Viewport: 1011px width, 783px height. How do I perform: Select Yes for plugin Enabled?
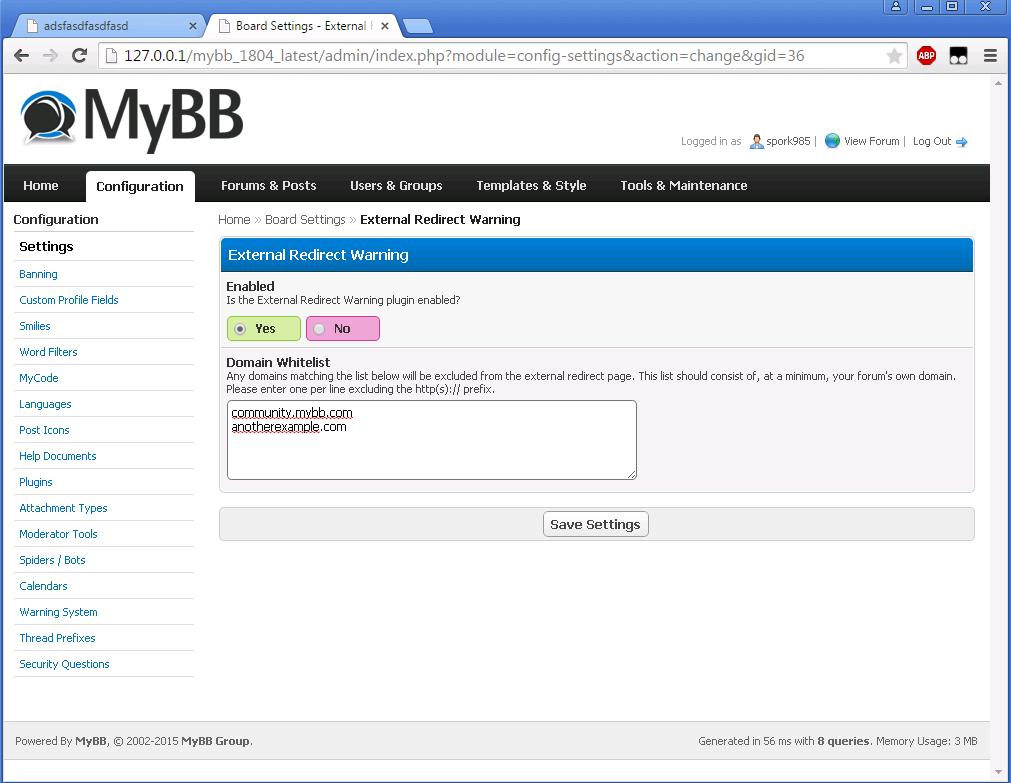point(264,328)
